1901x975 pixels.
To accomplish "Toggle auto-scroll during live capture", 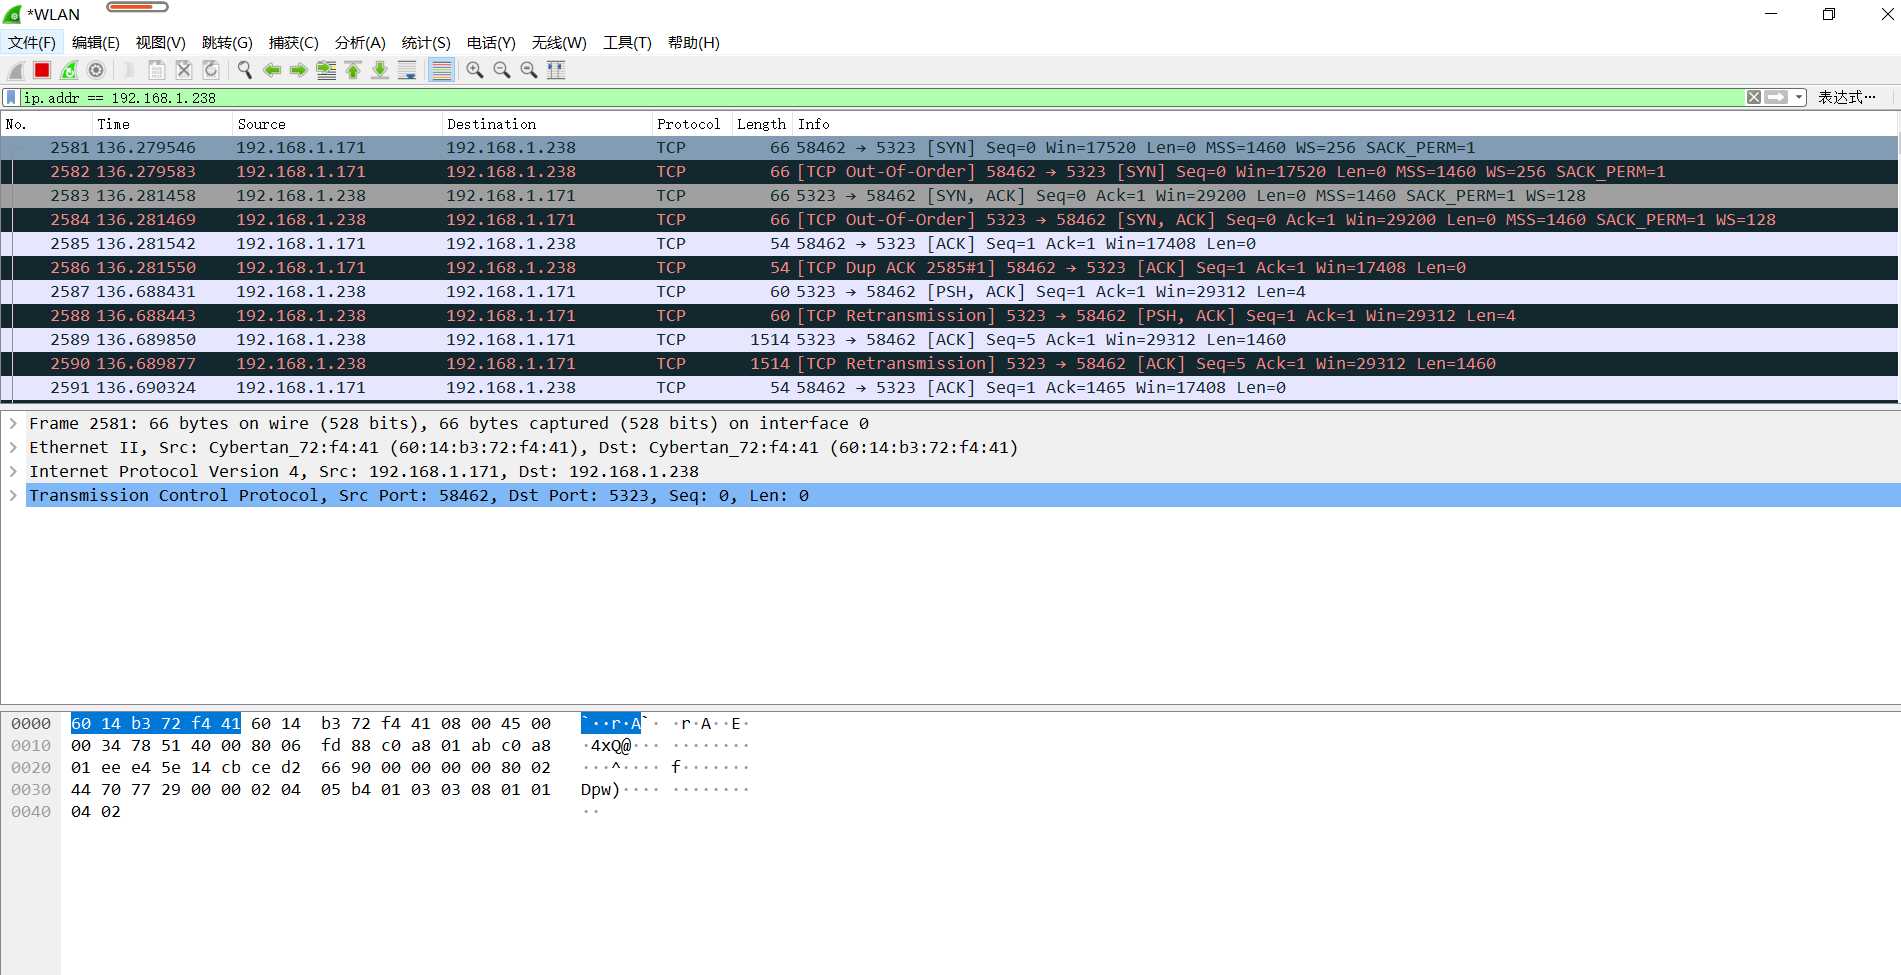I will (407, 70).
